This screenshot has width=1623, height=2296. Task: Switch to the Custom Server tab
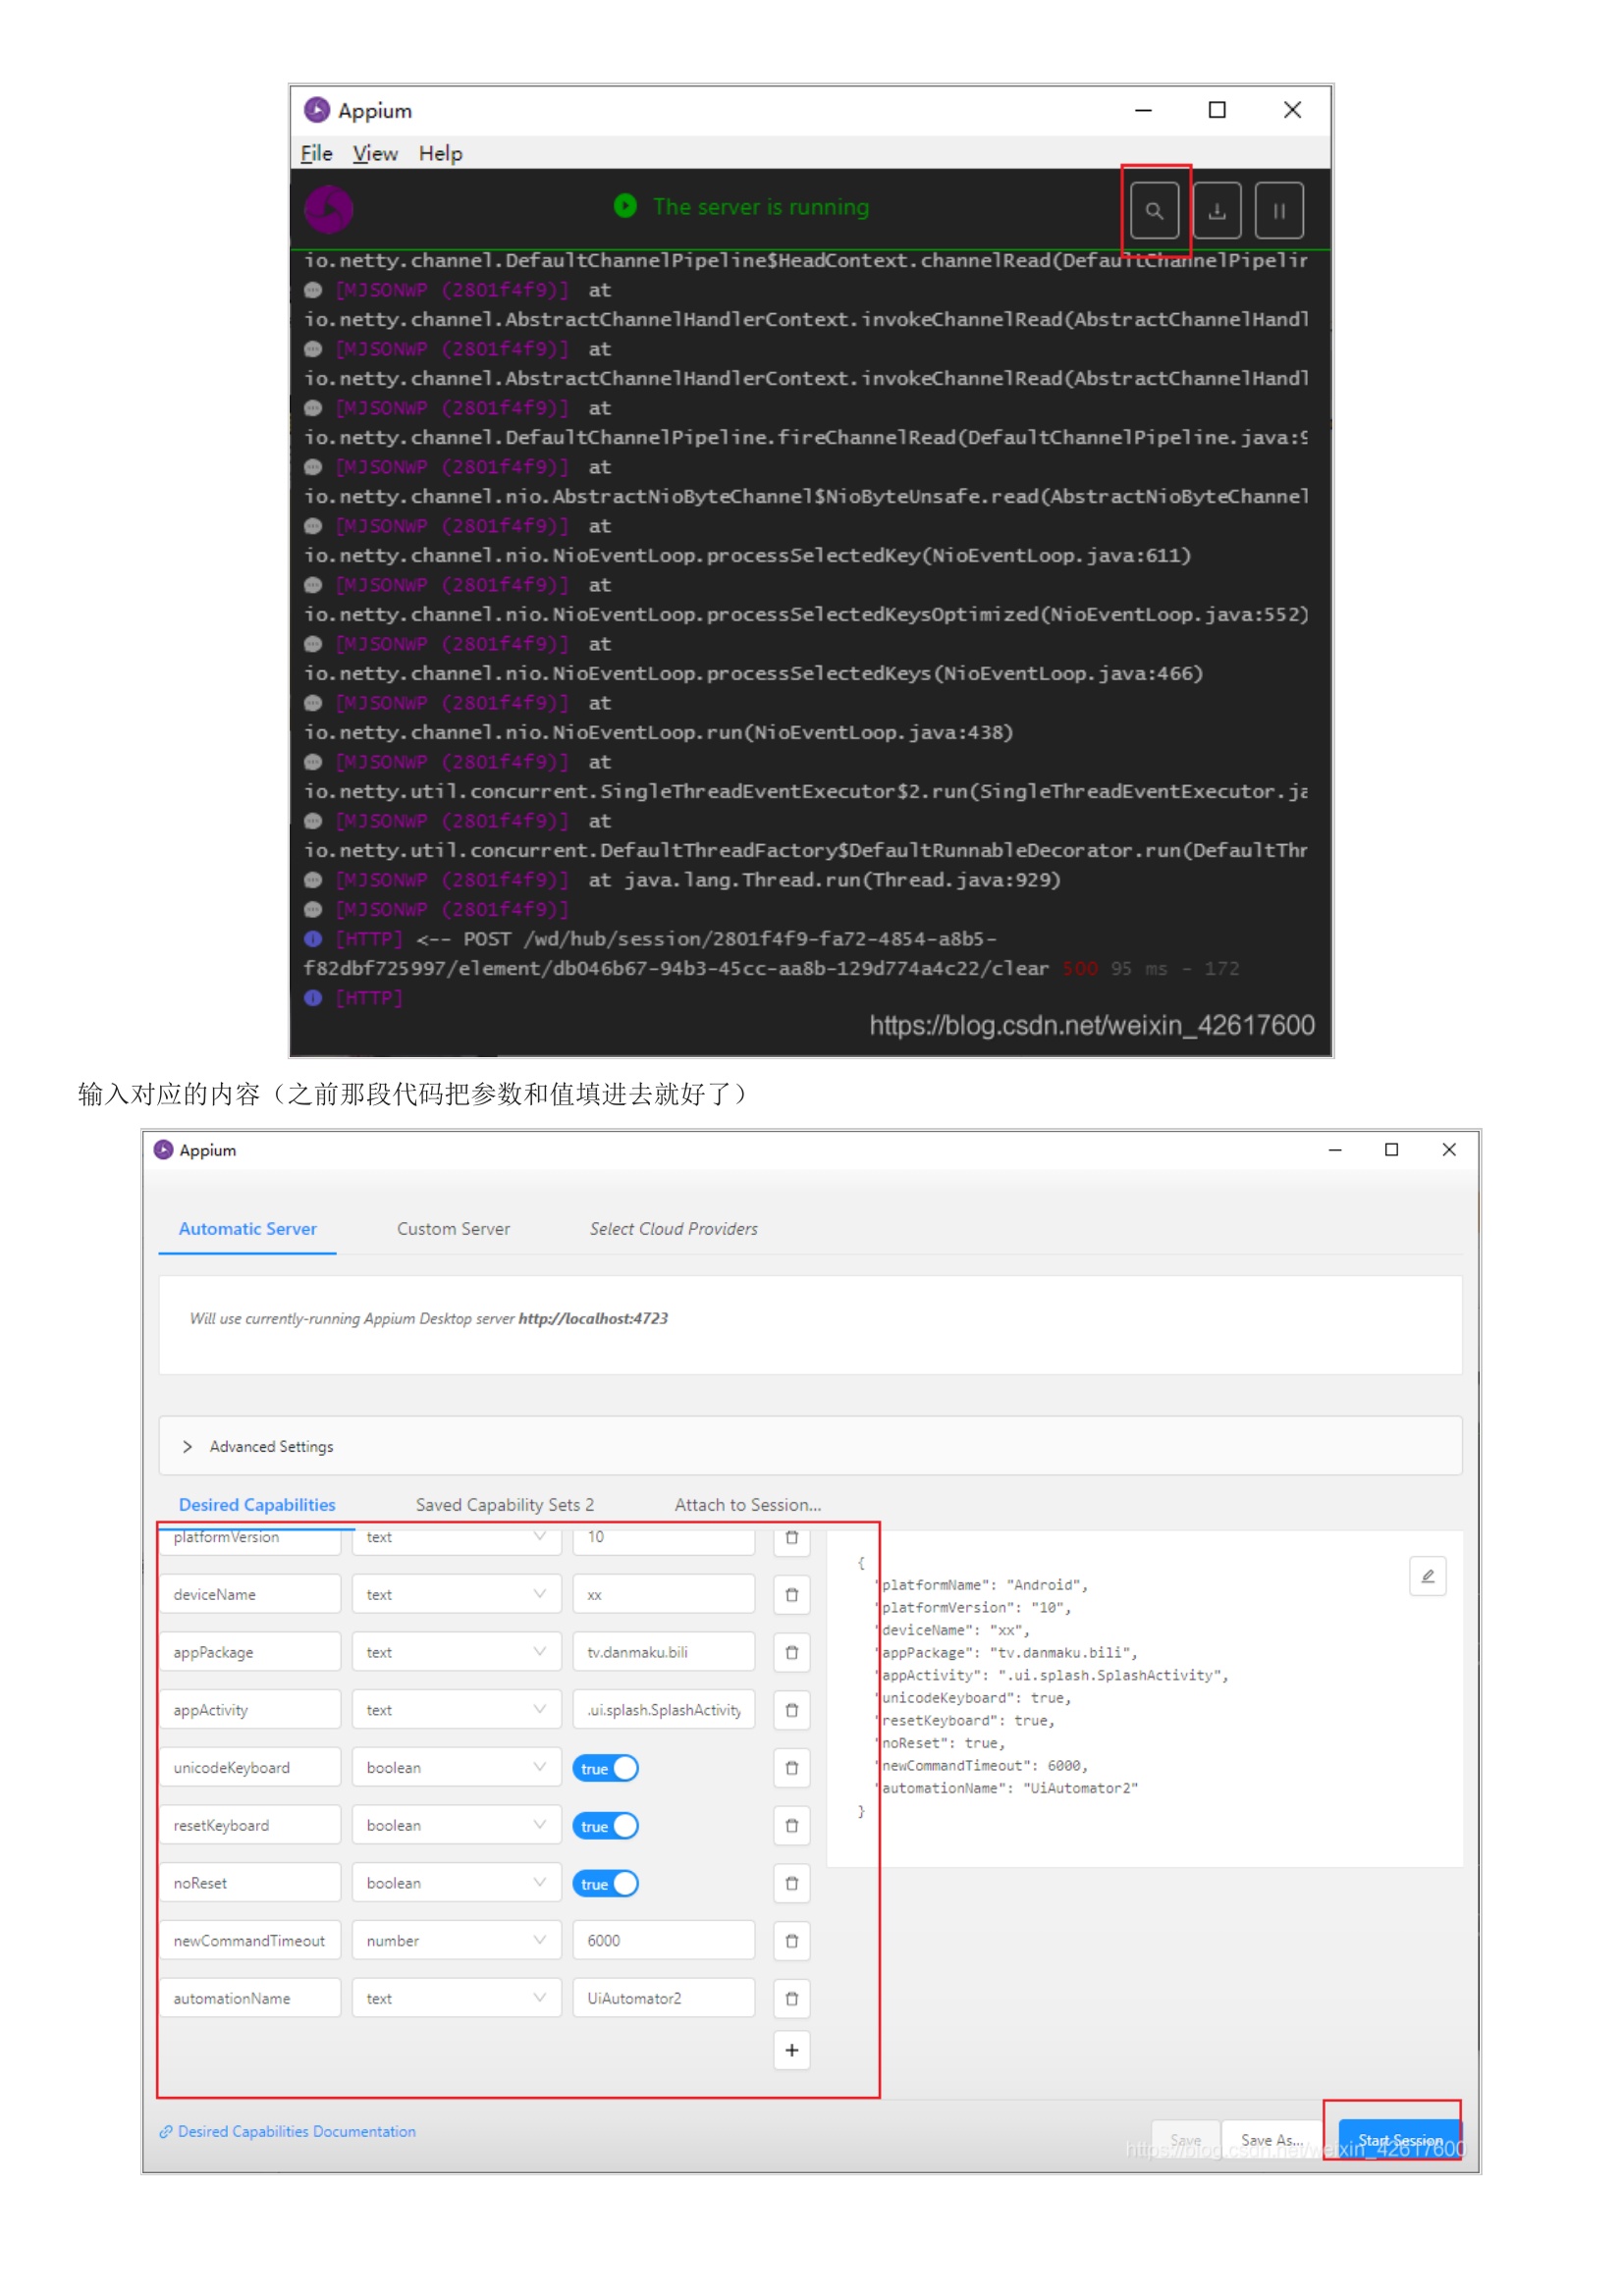(453, 1228)
